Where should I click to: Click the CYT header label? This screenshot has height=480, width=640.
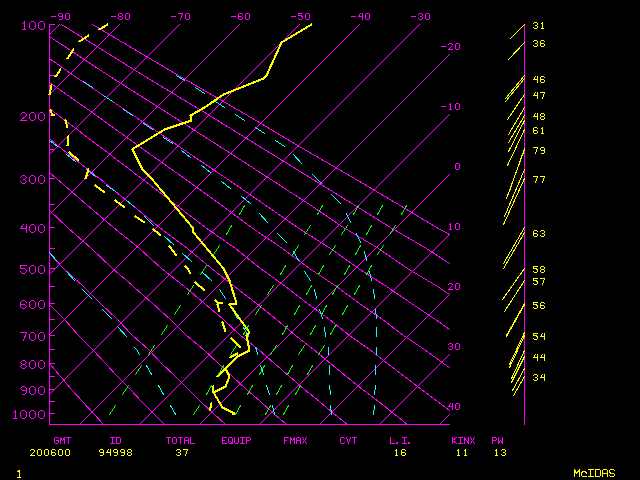pos(348,440)
